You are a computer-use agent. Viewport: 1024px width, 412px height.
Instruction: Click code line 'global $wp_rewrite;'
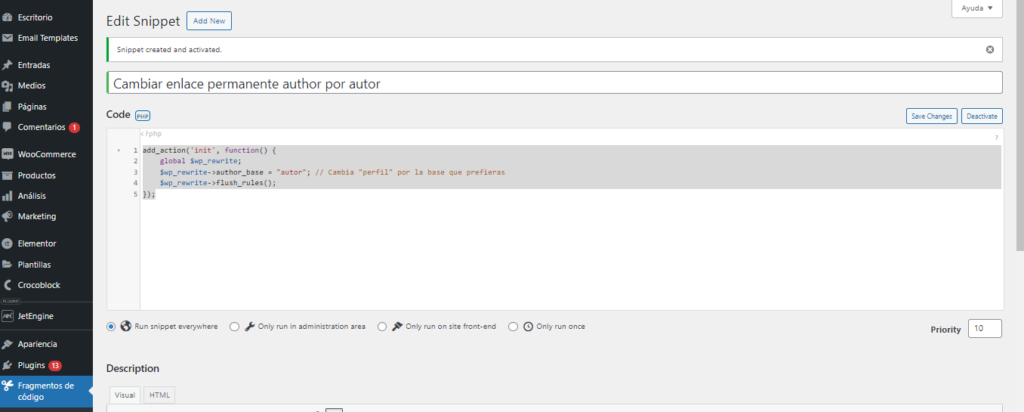(x=201, y=161)
